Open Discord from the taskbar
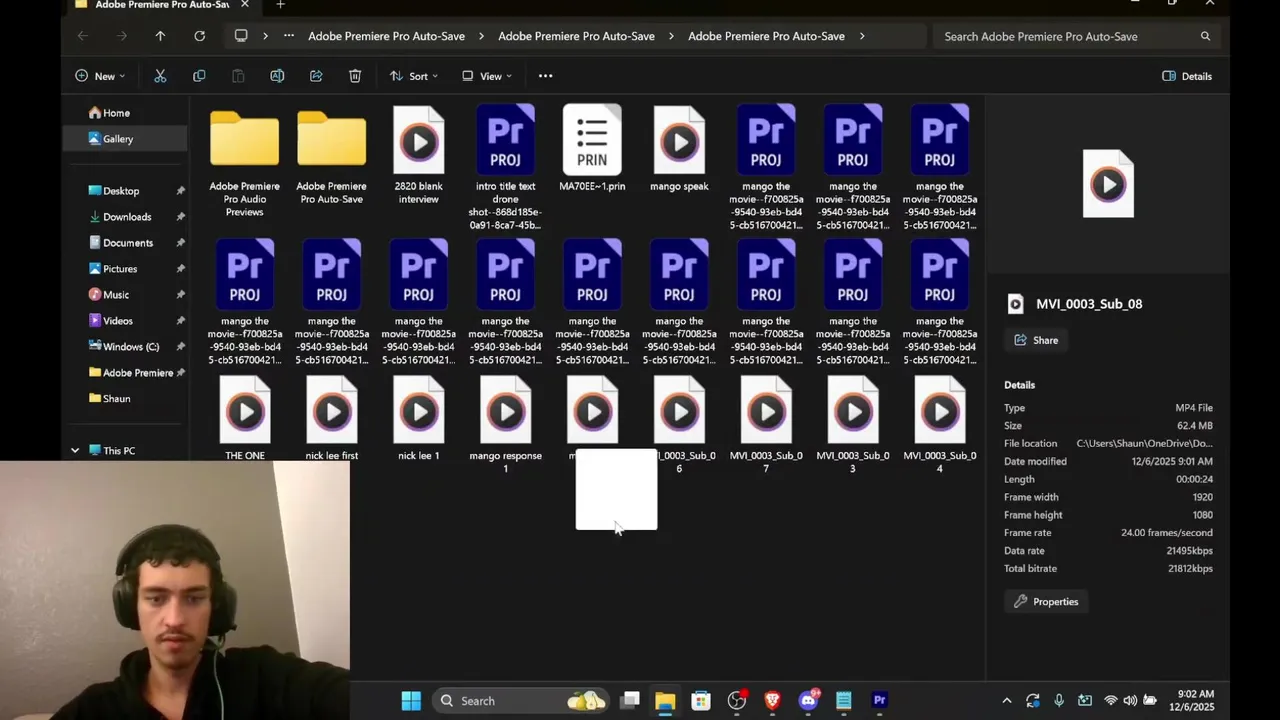1280x720 pixels. pos(808,701)
